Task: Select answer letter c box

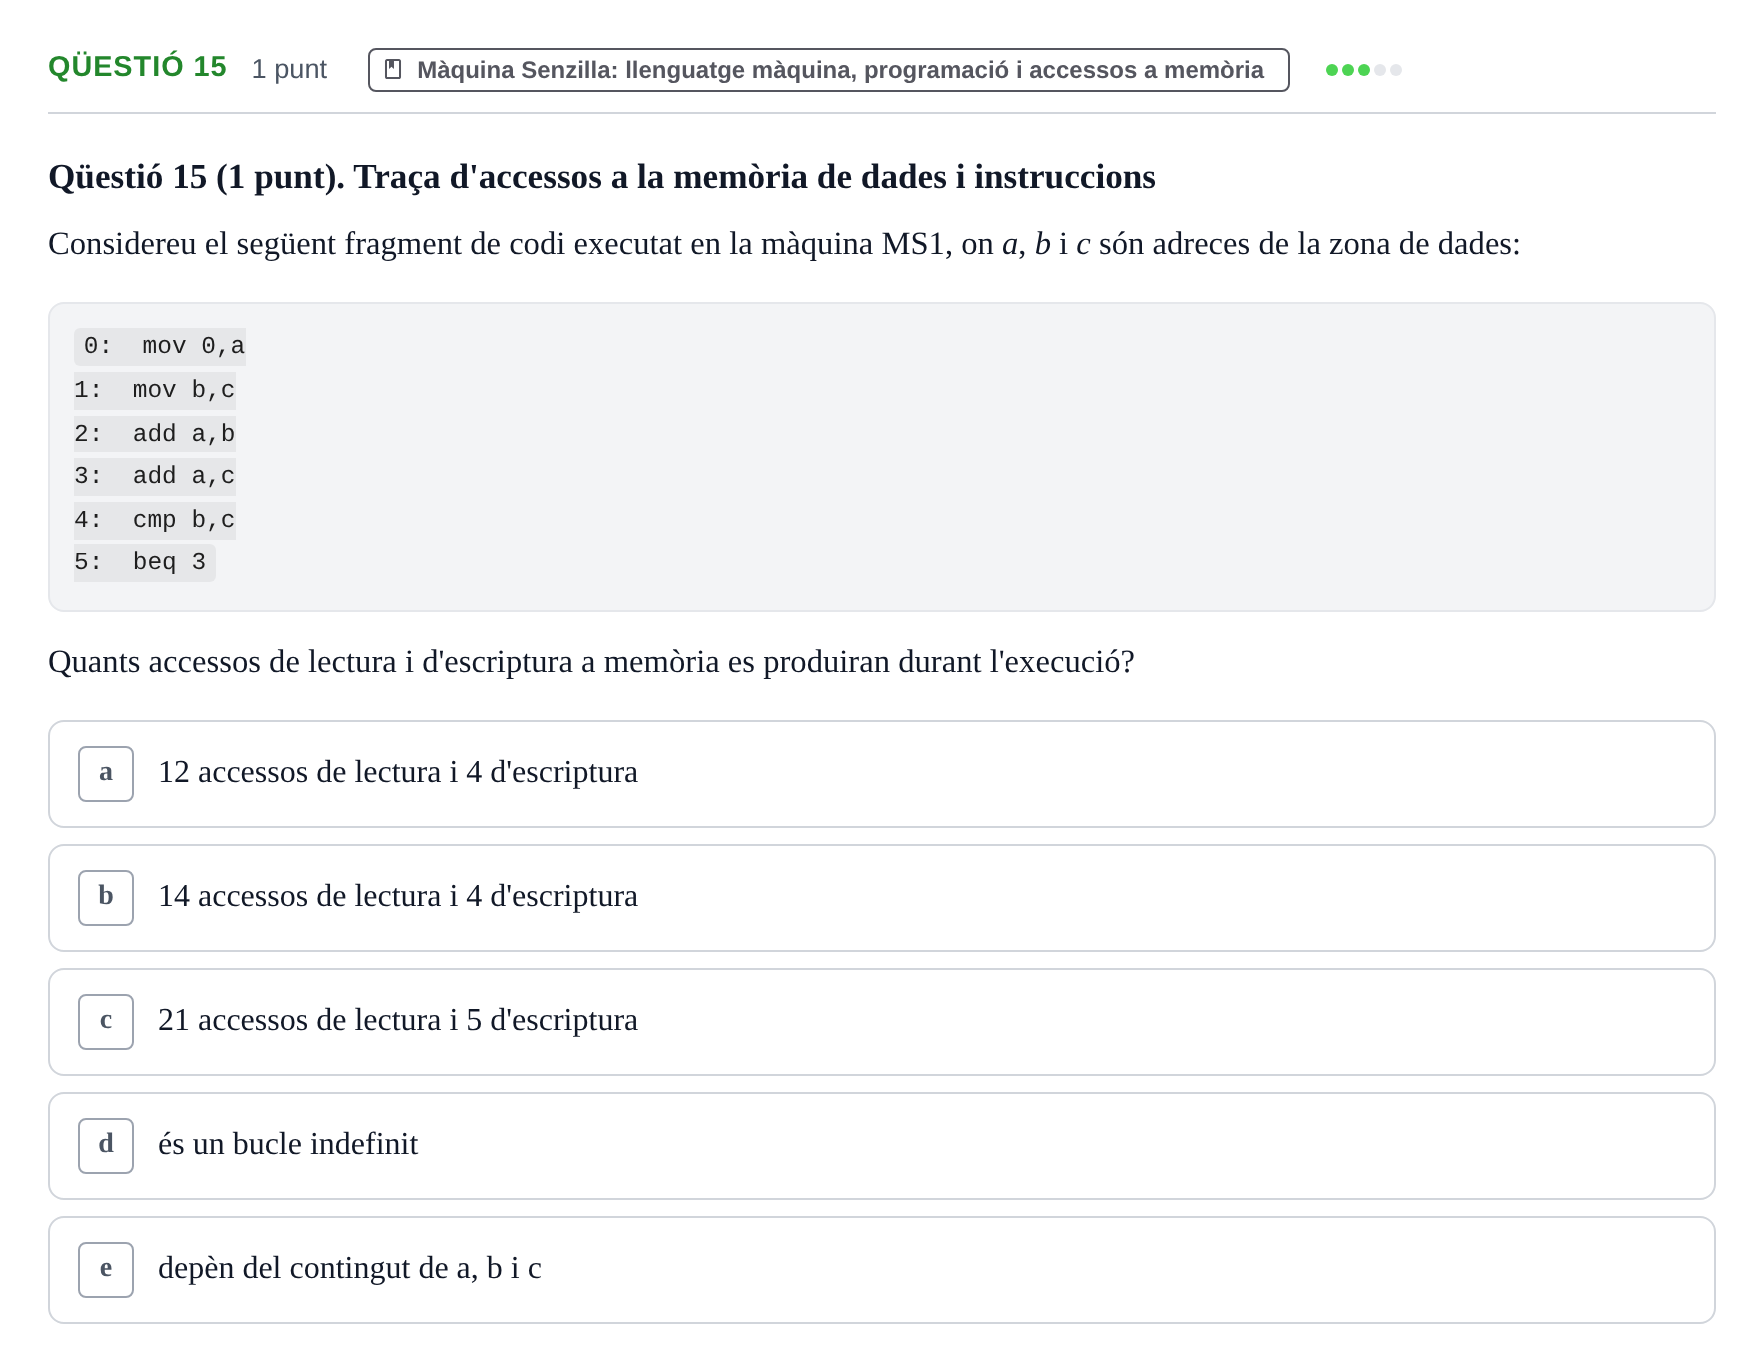Action: [106, 1022]
